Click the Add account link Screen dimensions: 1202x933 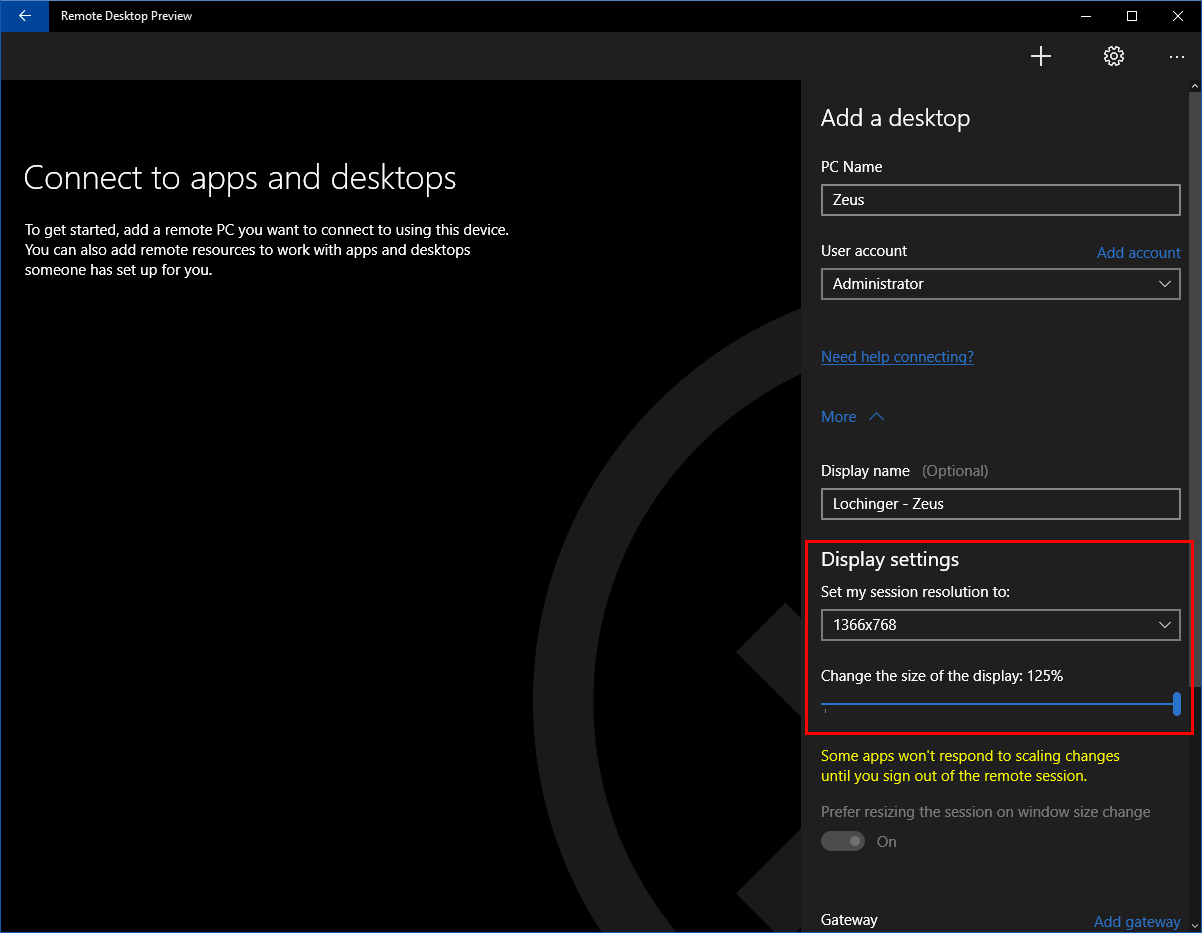click(1138, 253)
